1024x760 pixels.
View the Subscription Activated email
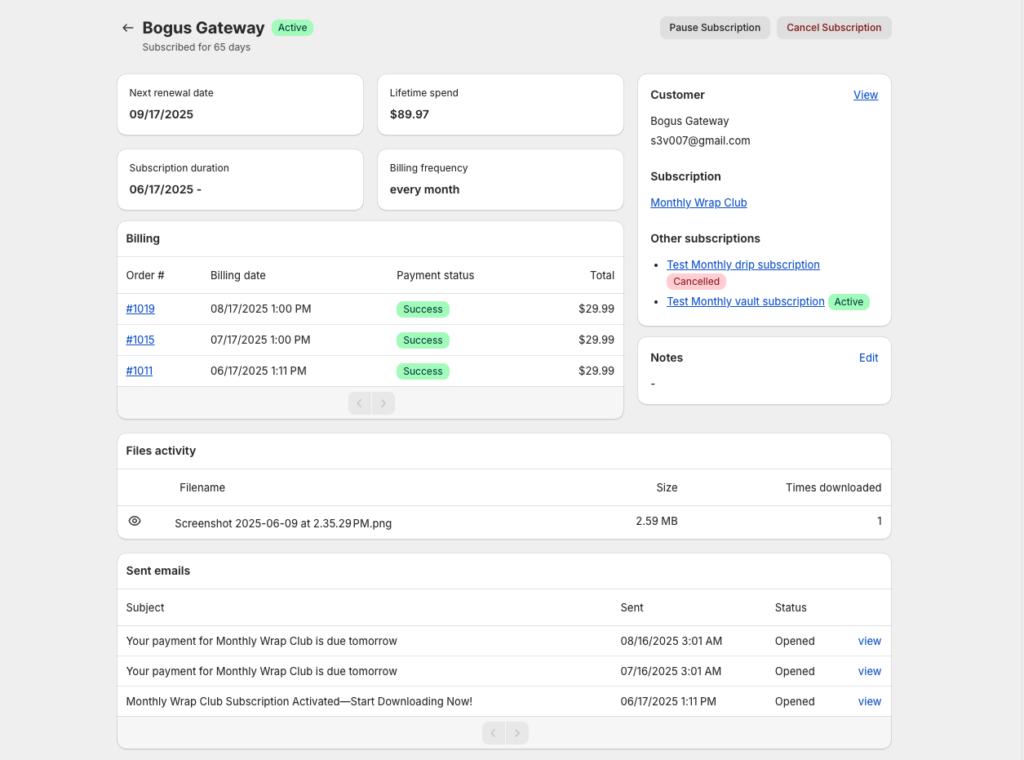869,701
